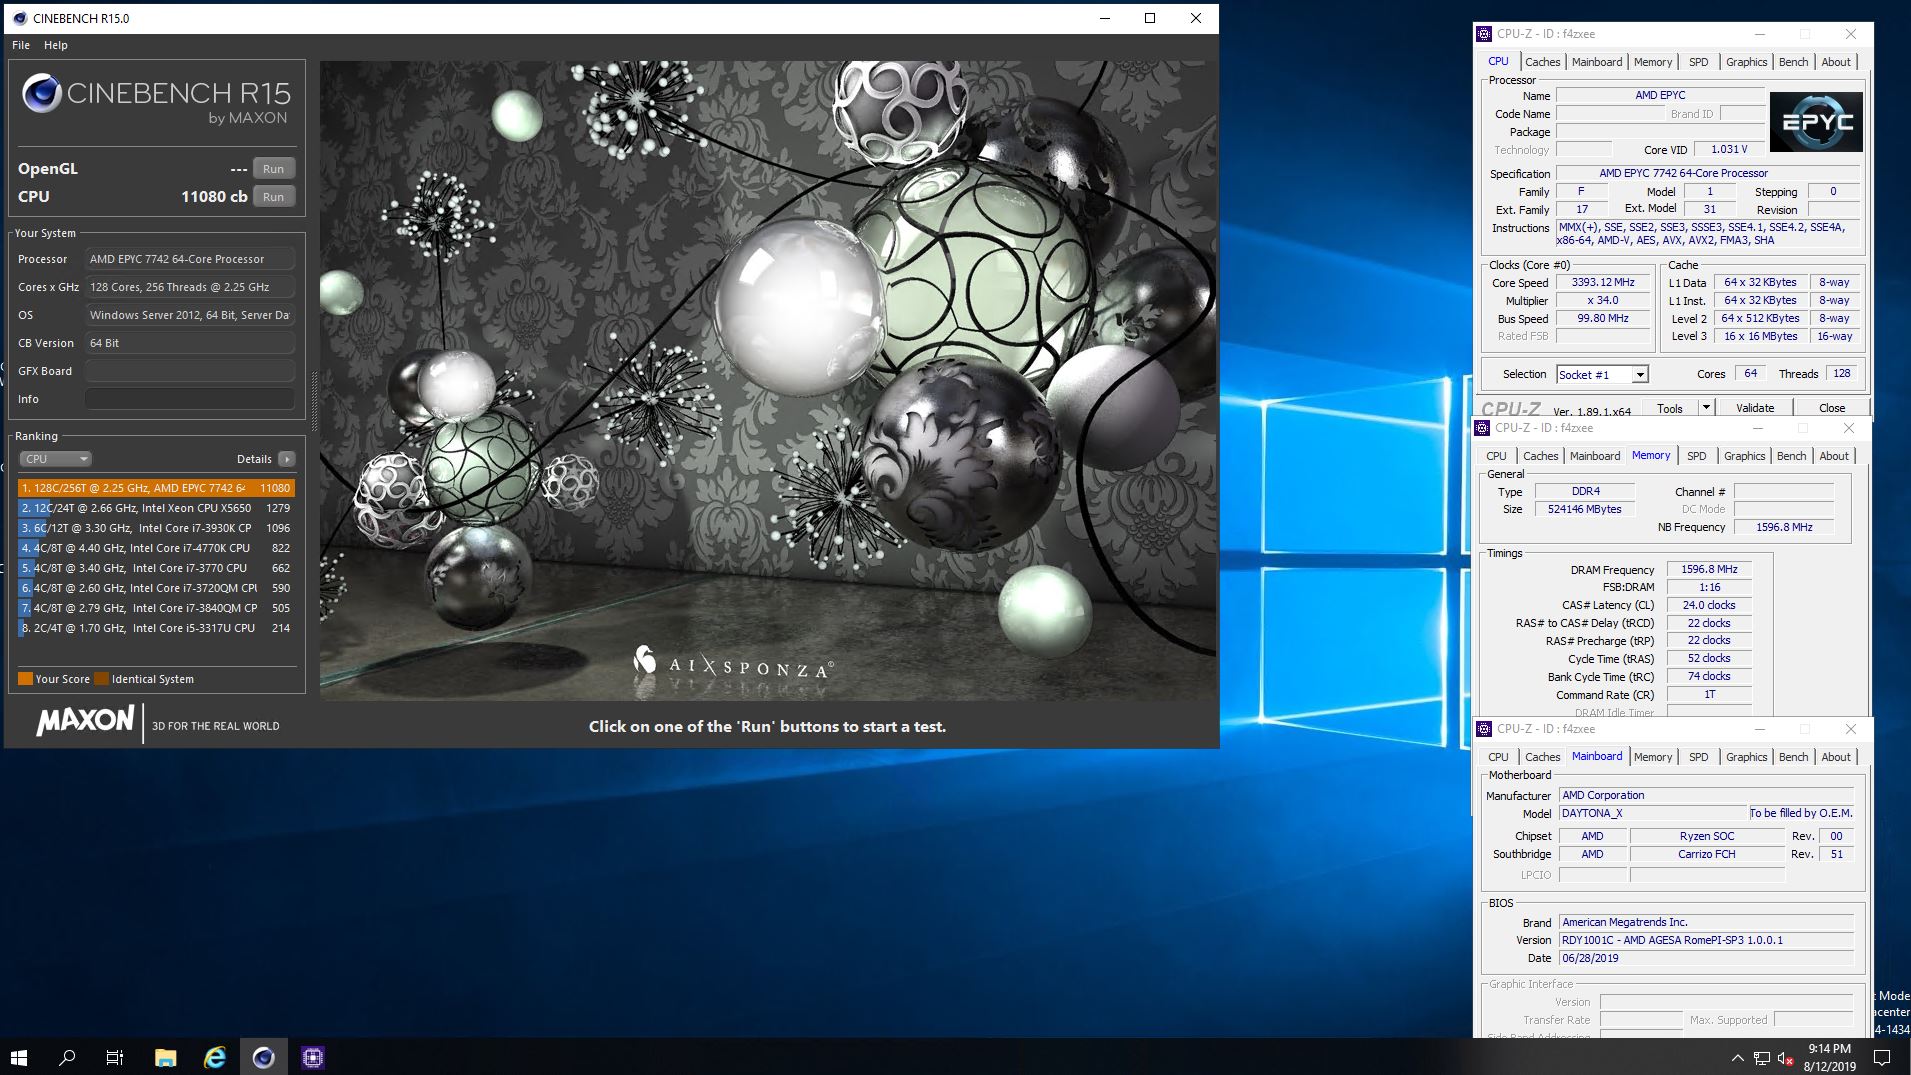Open the taskbar clock and date
The height and width of the screenshot is (1075, 1911).
coord(1829,1057)
